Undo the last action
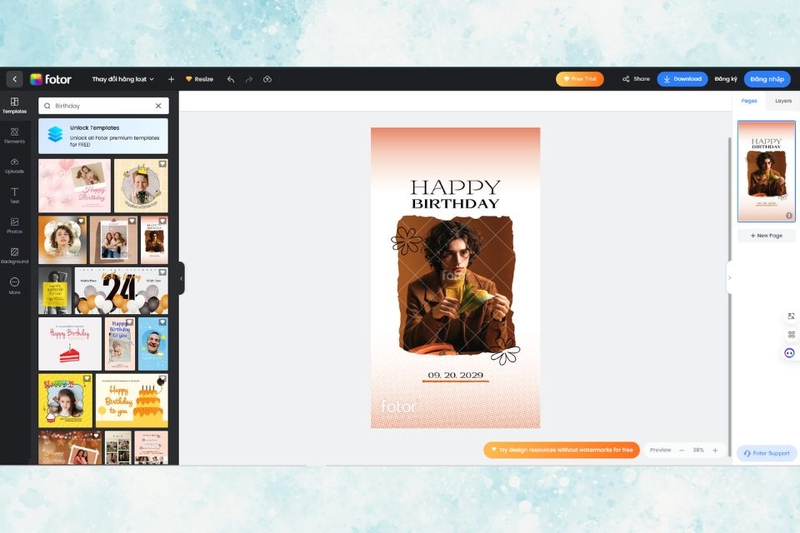This screenshot has width=800, height=533. (231, 79)
